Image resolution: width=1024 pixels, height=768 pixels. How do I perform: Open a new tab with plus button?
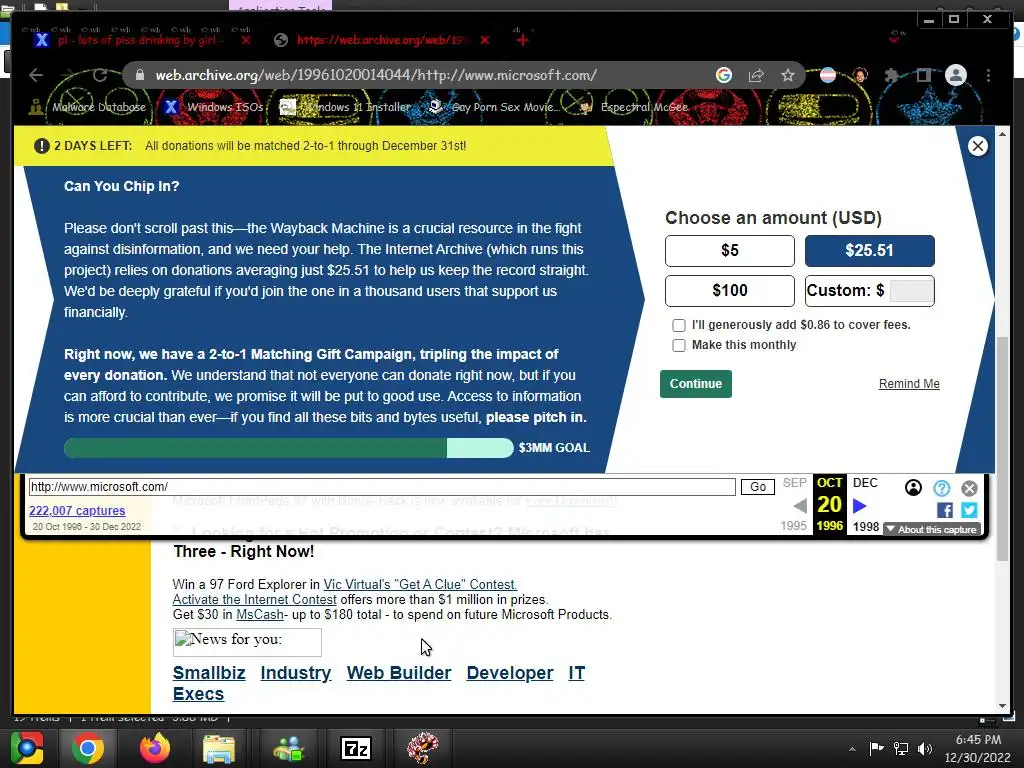[522, 40]
